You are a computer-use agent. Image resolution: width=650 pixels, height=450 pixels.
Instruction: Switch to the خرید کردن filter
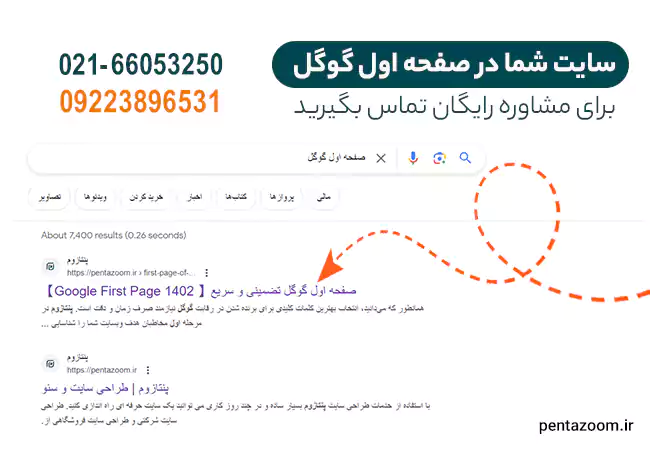click(x=146, y=197)
